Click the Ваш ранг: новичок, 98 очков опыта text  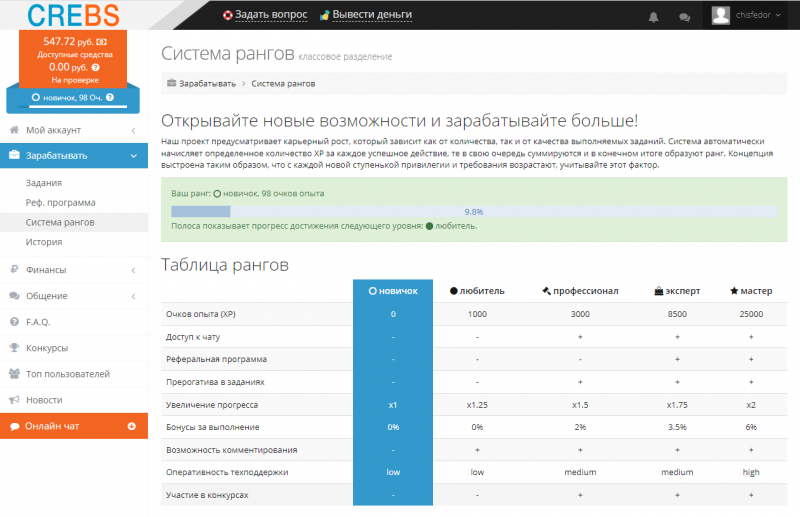(x=247, y=193)
